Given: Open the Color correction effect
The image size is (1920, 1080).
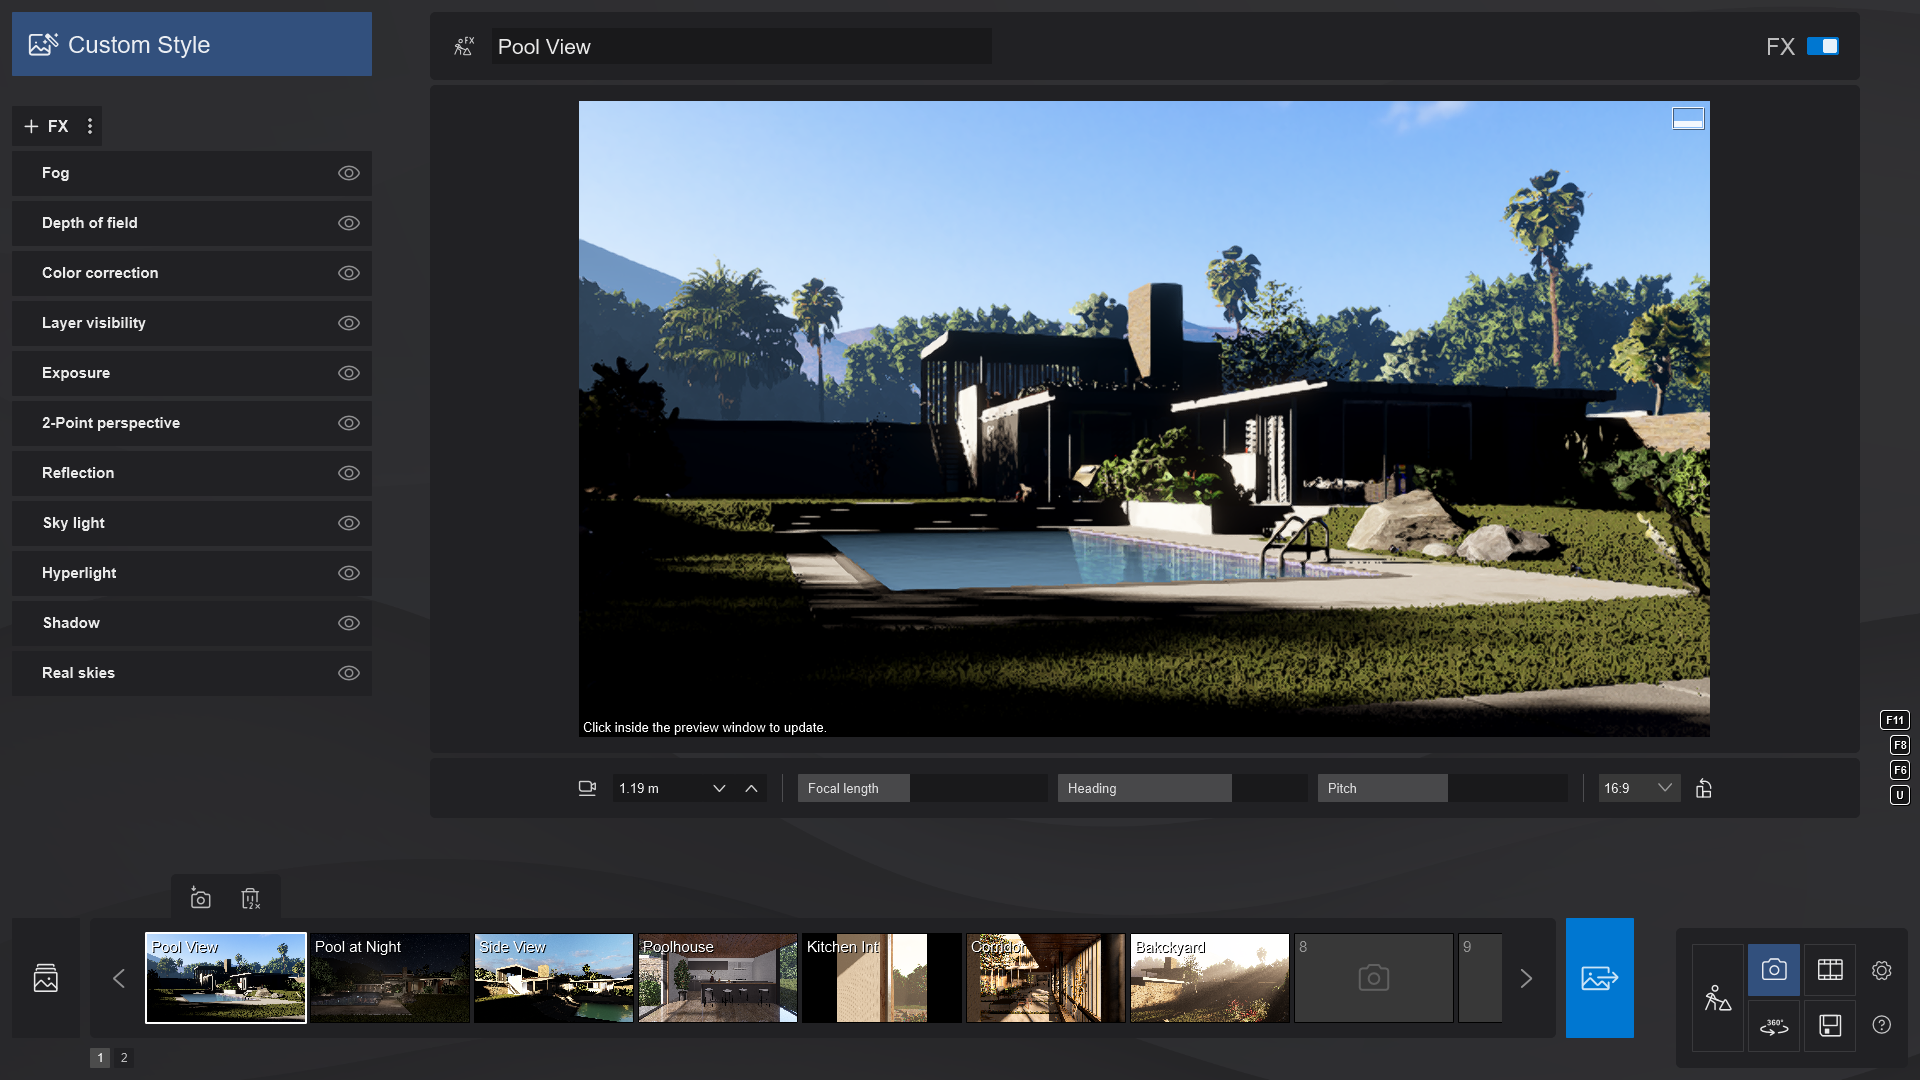Looking at the screenshot, I should pos(100,273).
